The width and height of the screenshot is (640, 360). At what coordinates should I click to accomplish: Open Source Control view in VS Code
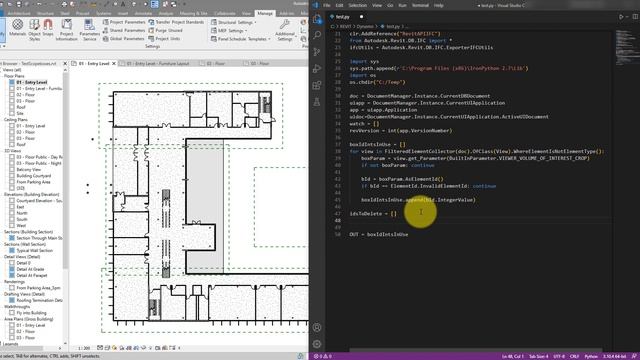pyautogui.click(x=317, y=52)
